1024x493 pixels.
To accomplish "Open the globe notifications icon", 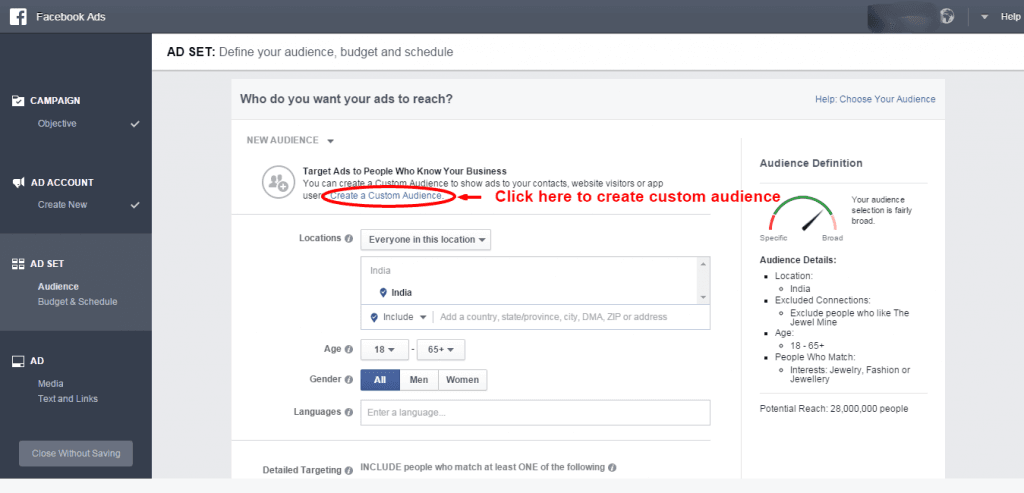I will 947,16.
